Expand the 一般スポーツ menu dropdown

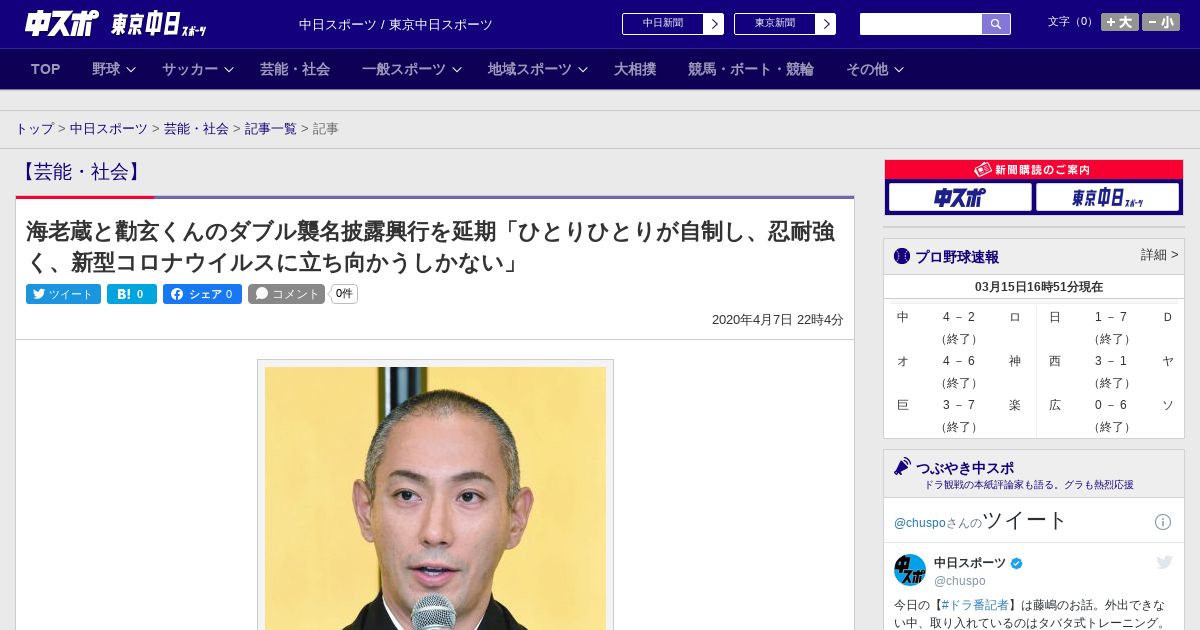coord(412,69)
